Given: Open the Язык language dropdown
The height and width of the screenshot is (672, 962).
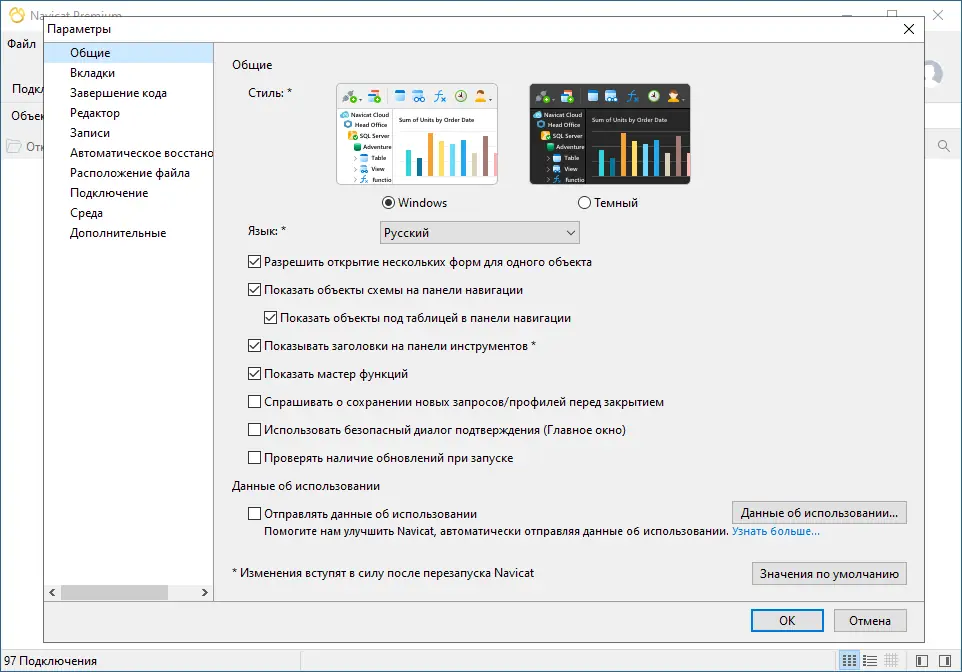Looking at the screenshot, I should click(480, 233).
